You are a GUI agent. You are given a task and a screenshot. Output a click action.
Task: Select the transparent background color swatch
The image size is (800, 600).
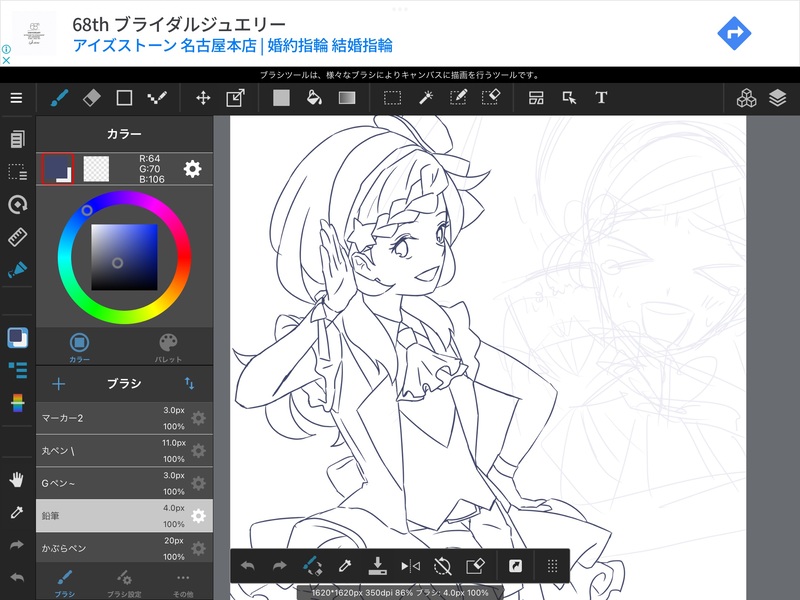click(96, 169)
